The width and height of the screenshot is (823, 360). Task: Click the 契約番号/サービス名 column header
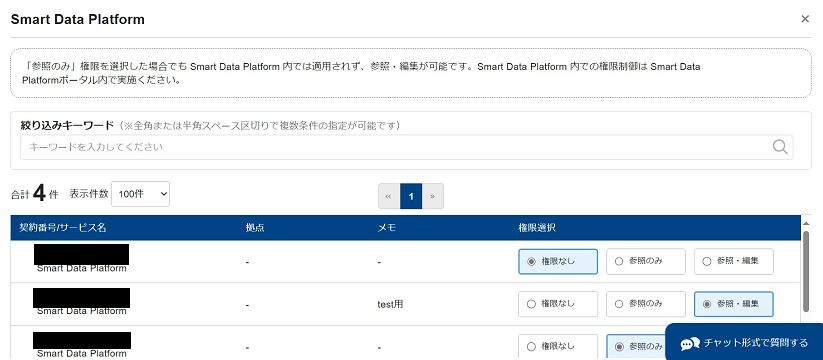coord(63,228)
